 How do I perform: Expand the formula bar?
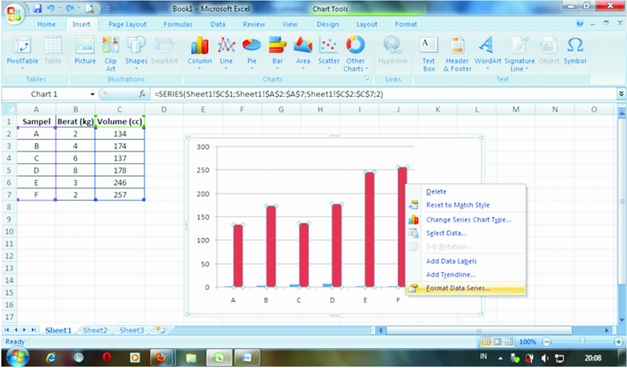pos(621,94)
